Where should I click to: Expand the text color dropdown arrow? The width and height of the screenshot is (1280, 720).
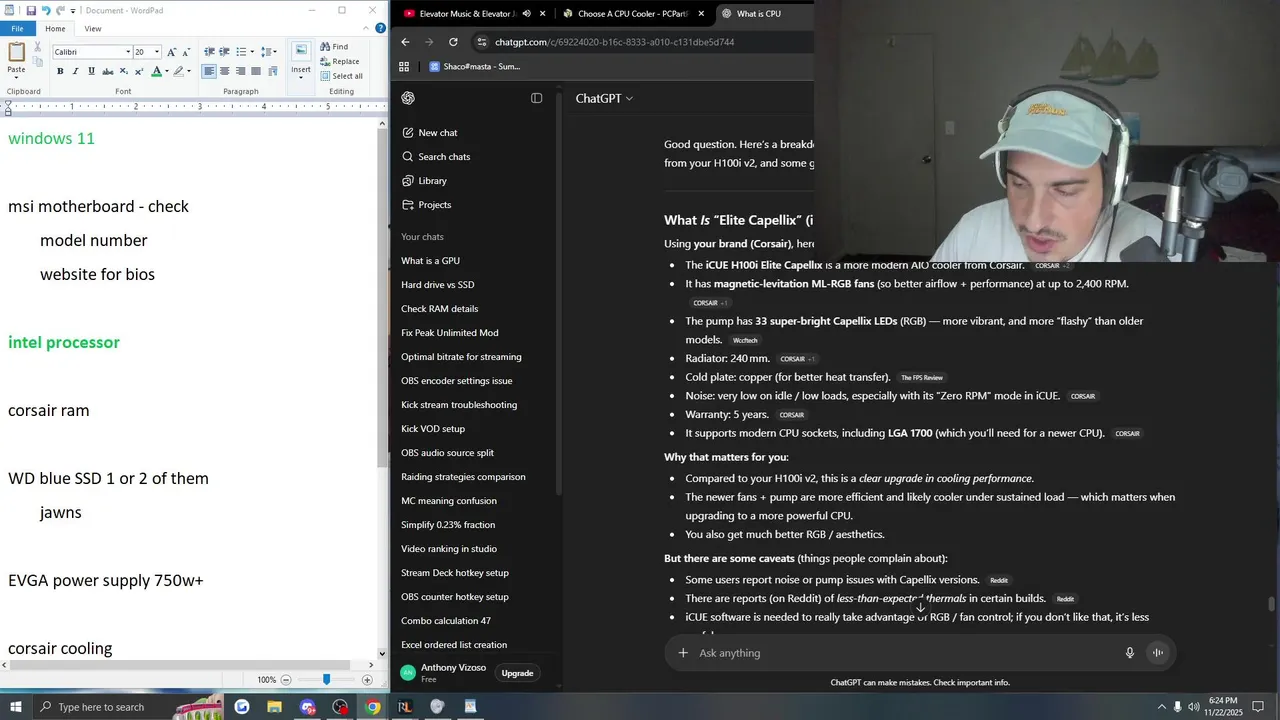point(166,71)
